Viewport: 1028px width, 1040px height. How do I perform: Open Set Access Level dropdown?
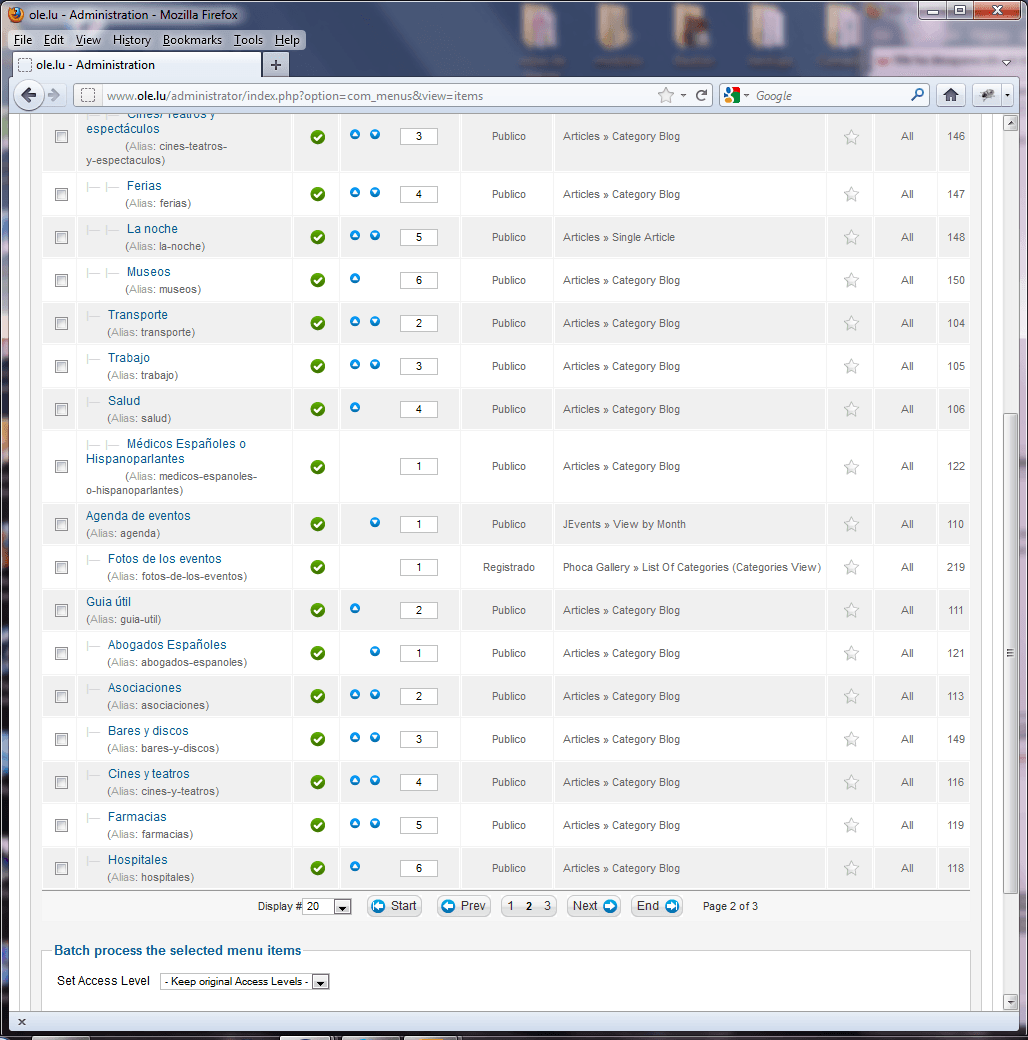pyautogui.click(x=245, y=982)
